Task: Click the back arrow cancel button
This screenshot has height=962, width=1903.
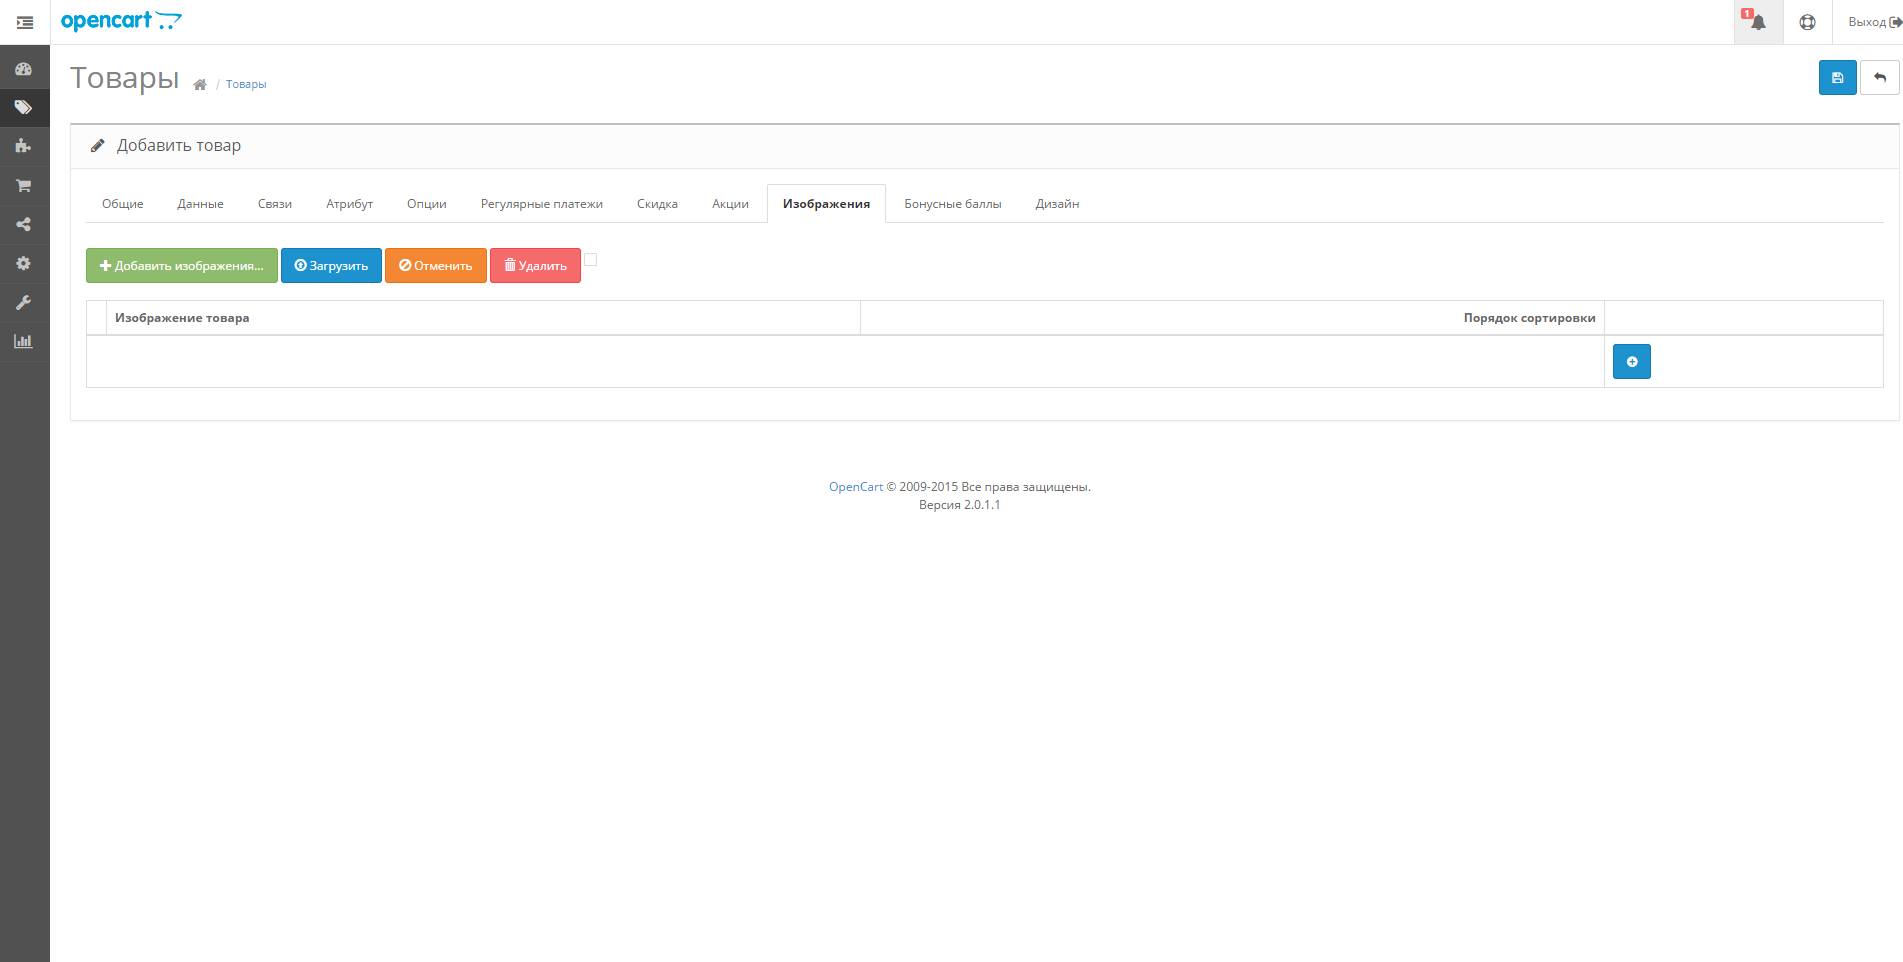Action: pyautogui.click(x=1880, y=77)
